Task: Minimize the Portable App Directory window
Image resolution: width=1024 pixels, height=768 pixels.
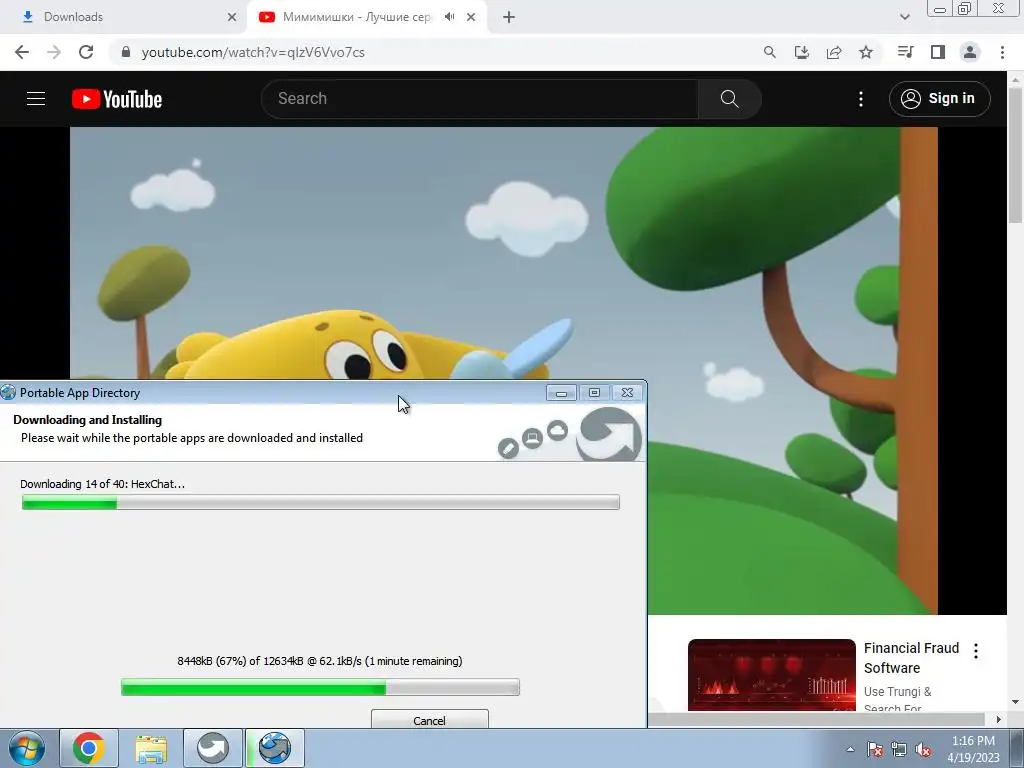Action: (x=561, y=392)
